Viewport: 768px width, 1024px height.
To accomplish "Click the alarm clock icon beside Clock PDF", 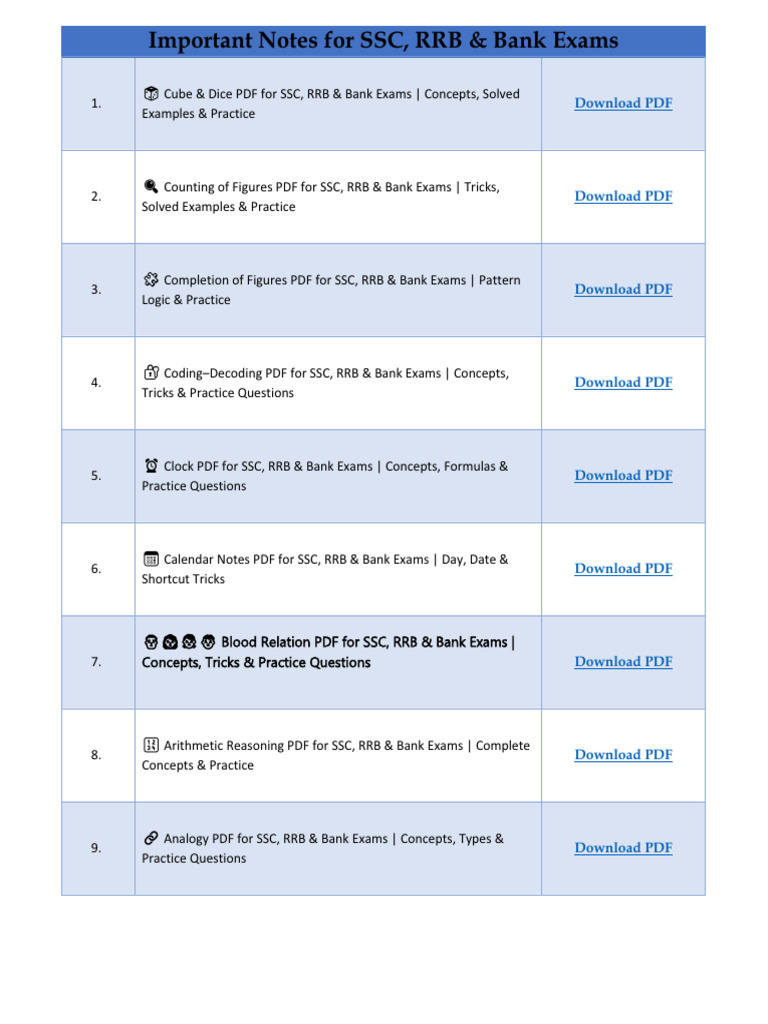I will 151,466.
